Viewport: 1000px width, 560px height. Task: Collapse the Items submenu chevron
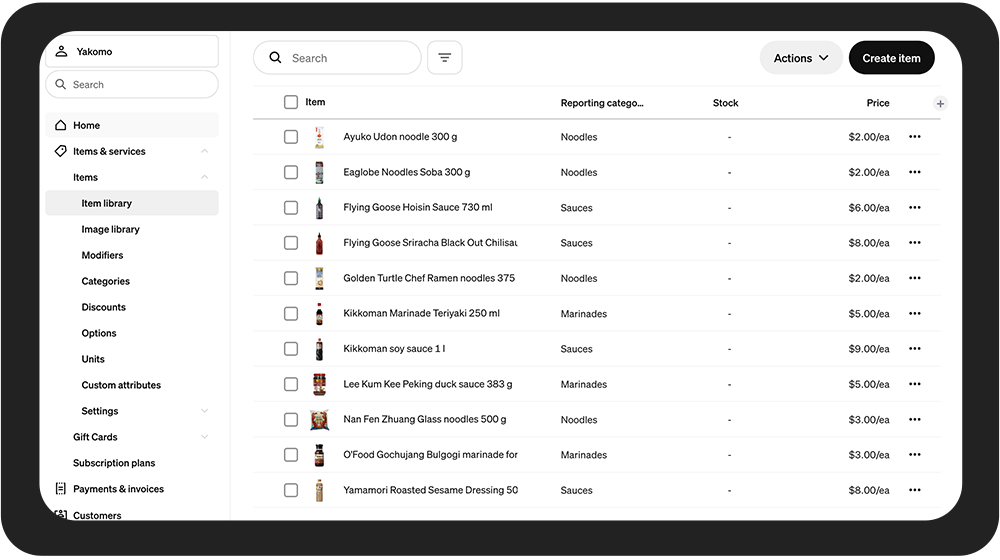[x=205, y=177]
